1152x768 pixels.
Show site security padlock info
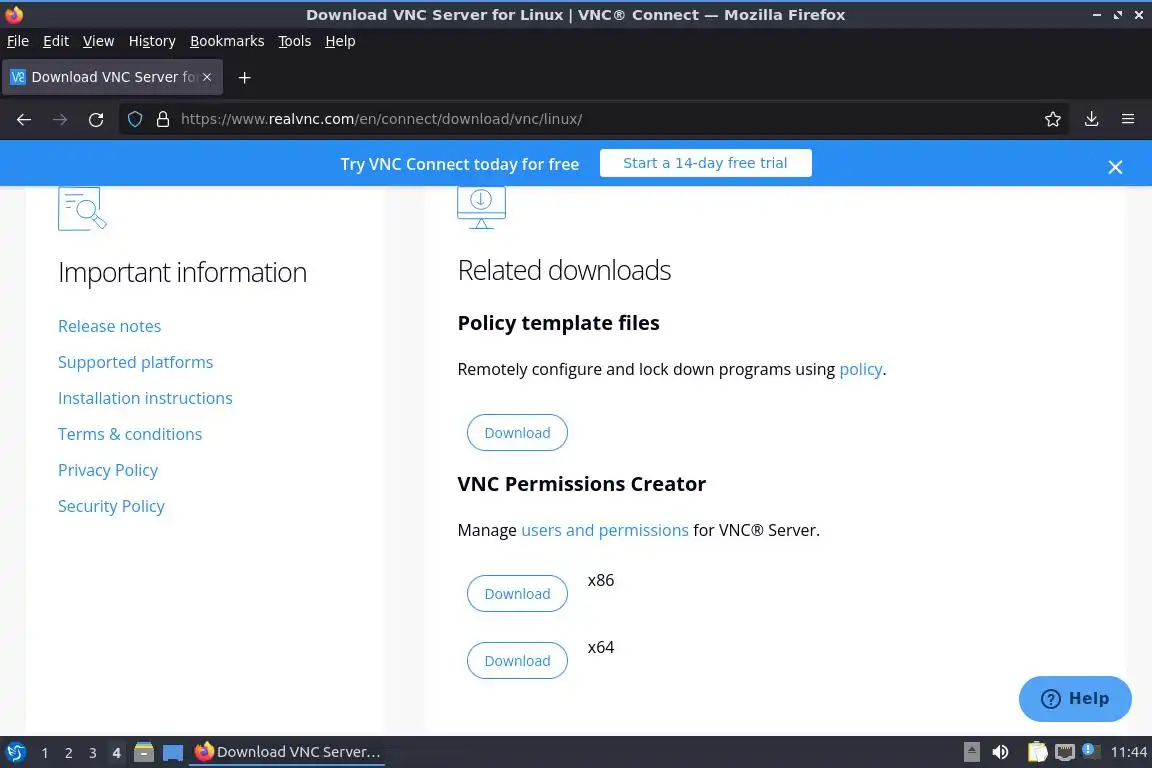163,119
